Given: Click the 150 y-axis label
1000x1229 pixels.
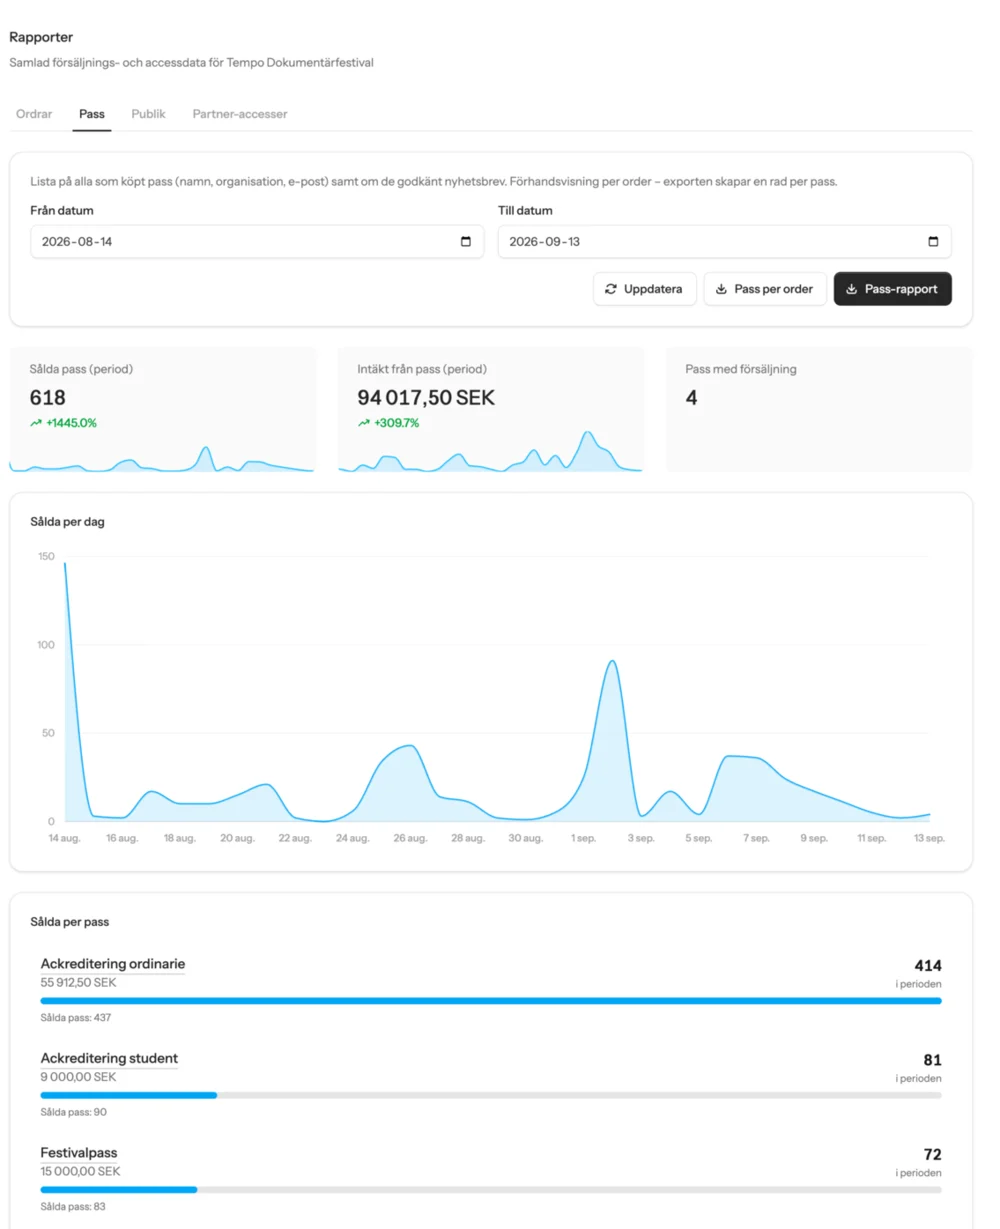Looking at the screenshot, I should 46,556.
